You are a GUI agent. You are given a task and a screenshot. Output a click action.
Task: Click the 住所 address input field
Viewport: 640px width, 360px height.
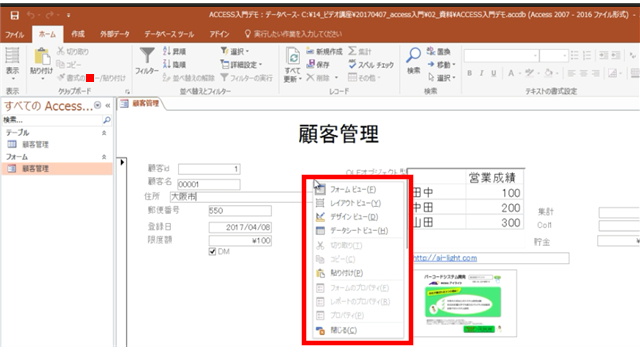click(x=237, y=197)
